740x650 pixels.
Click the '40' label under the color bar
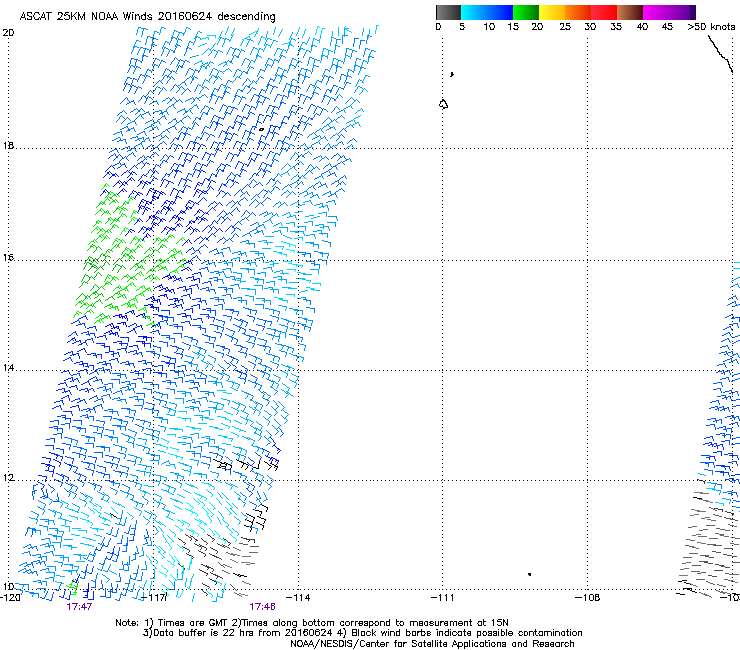642,26
